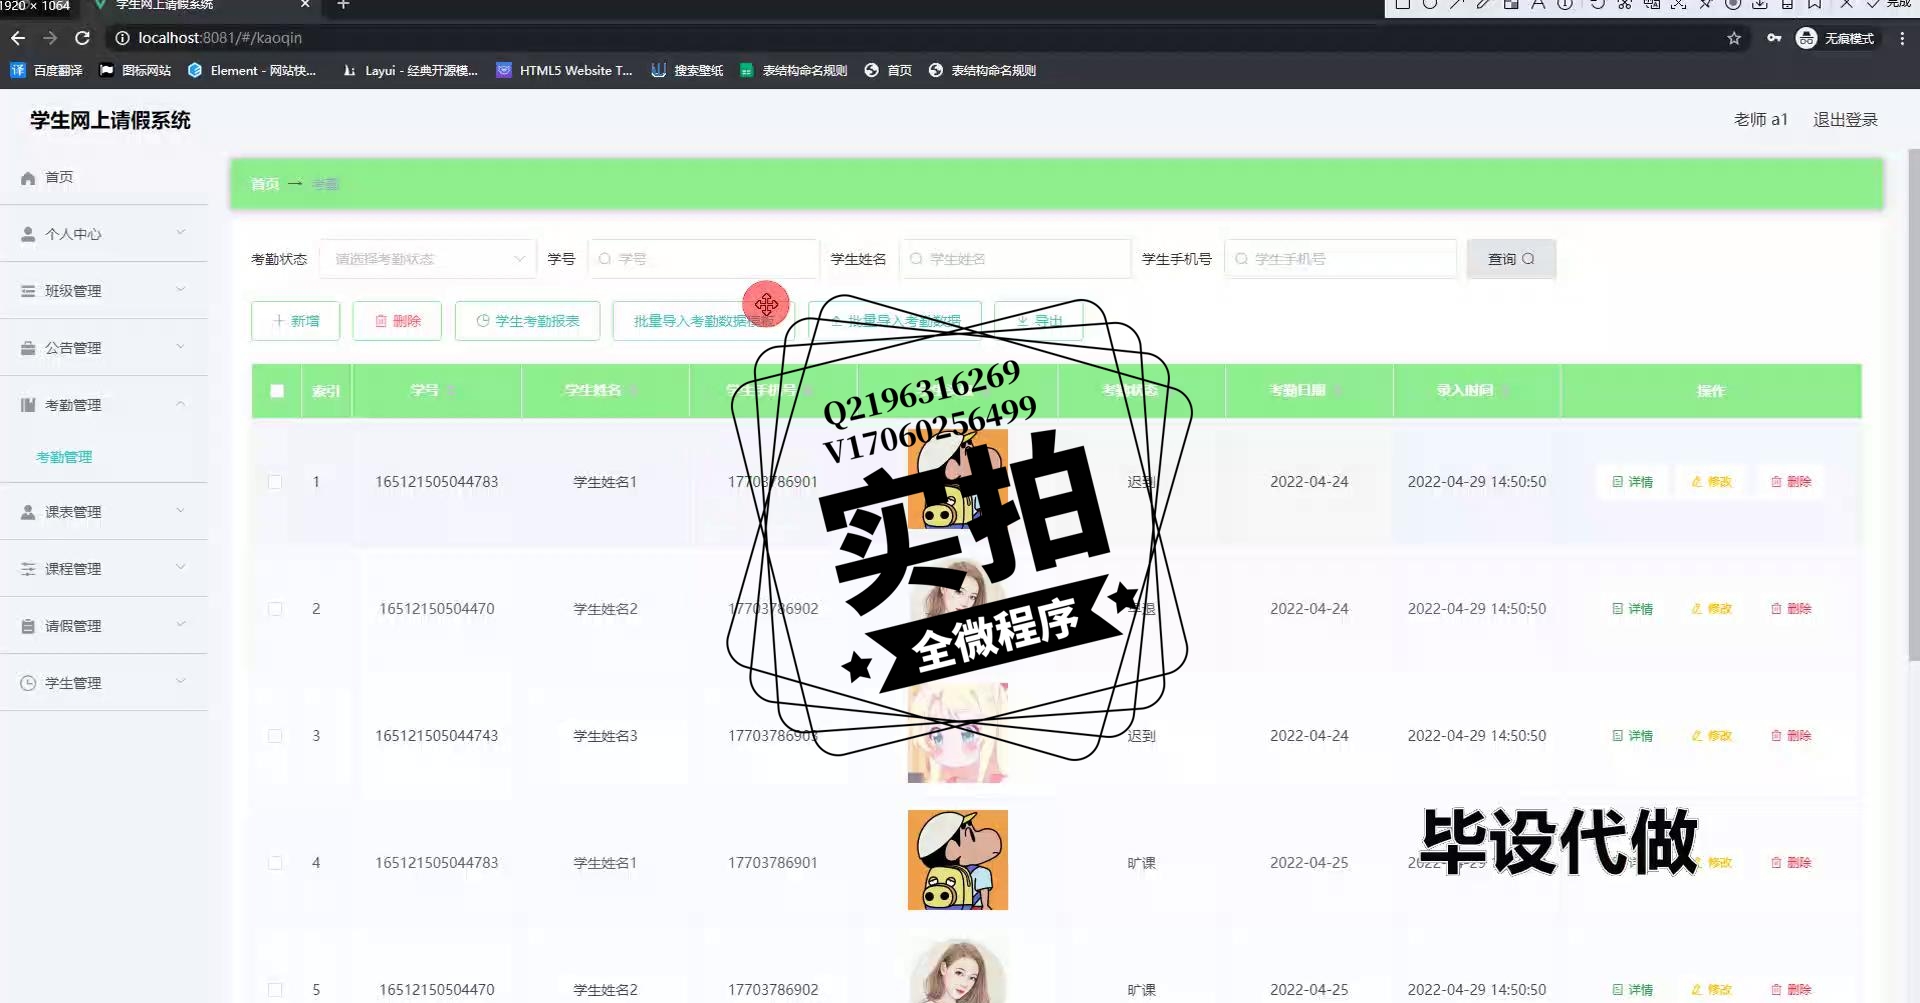Toggle select-all checkbox in table header

click(277, 391)
